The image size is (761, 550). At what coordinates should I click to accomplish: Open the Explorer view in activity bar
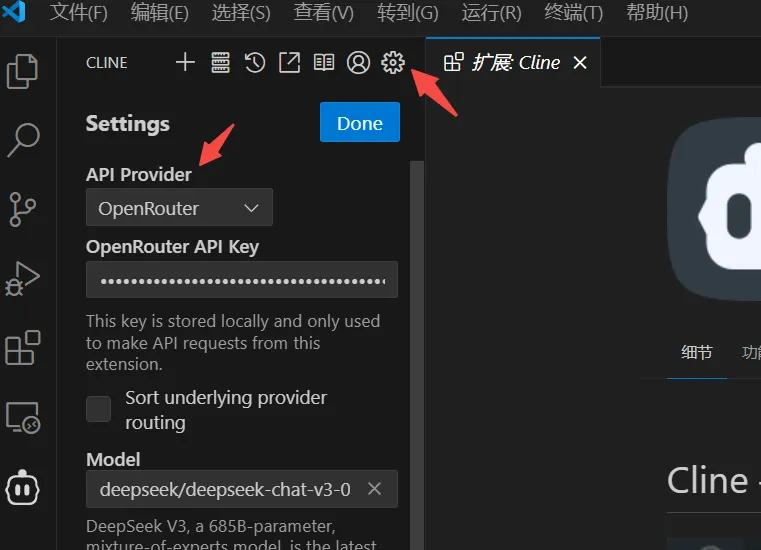[22, 71]
